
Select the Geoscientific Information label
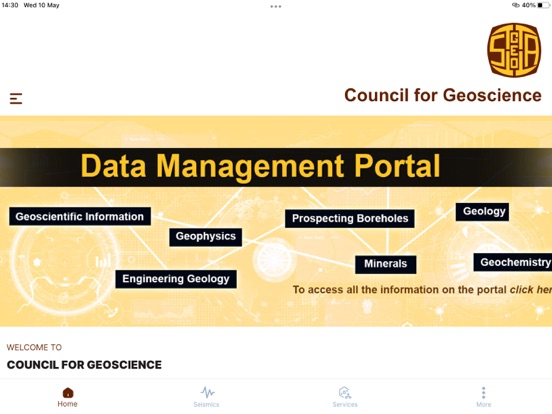80,217
